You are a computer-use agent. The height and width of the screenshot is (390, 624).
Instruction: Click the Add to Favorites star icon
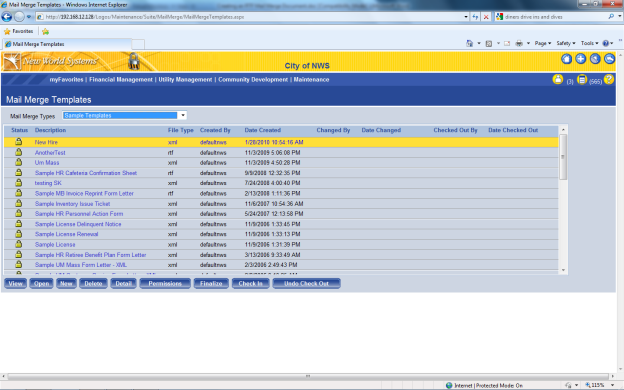click(x=45, y=31)
